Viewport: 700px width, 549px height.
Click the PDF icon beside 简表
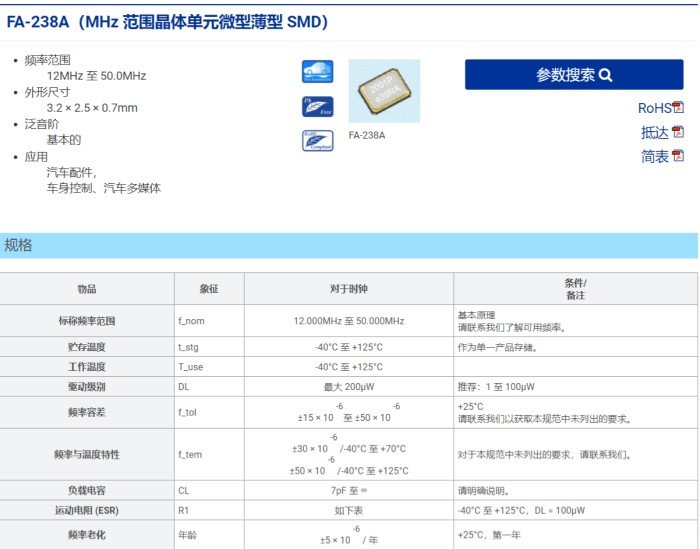click(678, 156)
